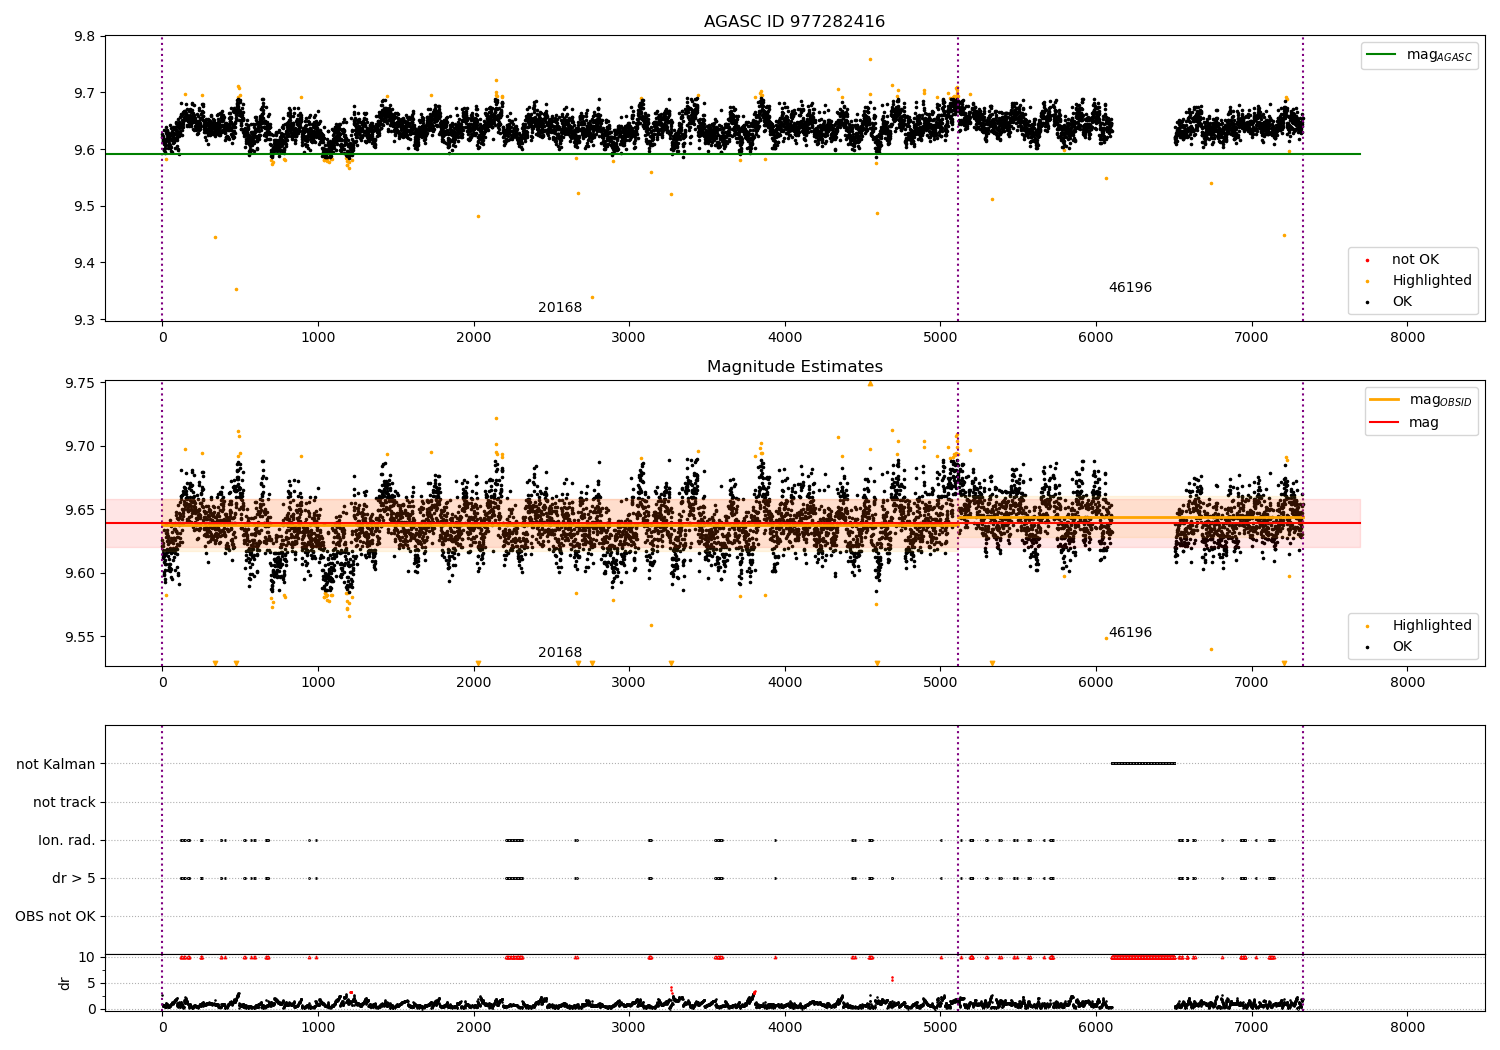This screenshot has width=1500, height=1050.
Task: Click the '9.70' y-axis tick label
Action: pyautogui.click(x=81, y=447)
